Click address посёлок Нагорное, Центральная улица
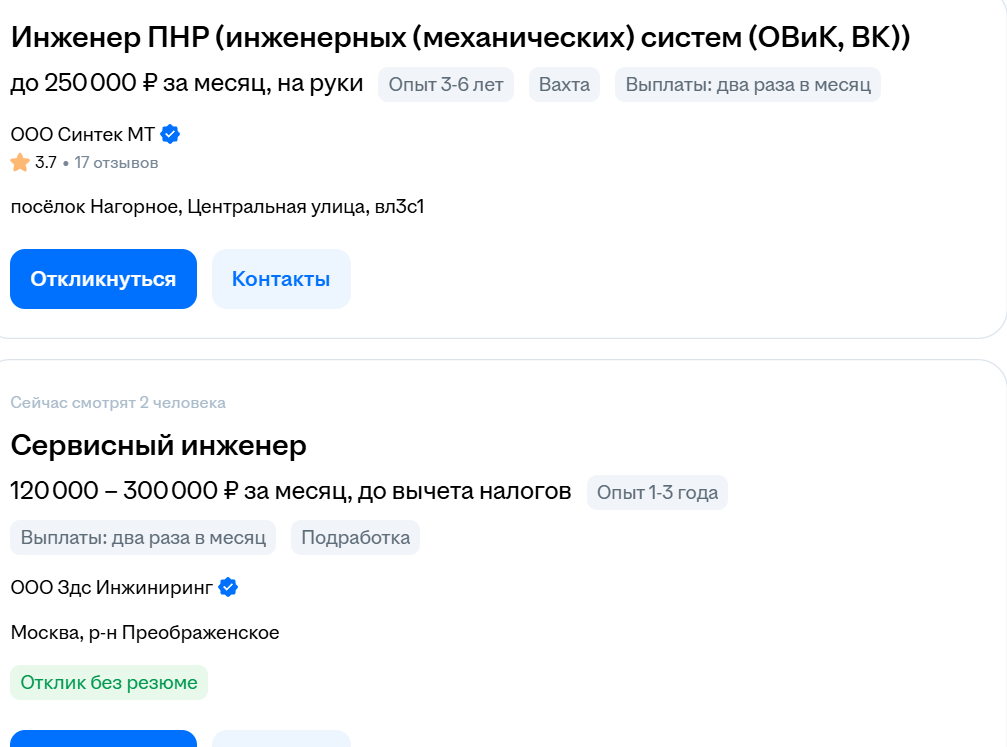The image size is (1007, 747). (217, 207)
